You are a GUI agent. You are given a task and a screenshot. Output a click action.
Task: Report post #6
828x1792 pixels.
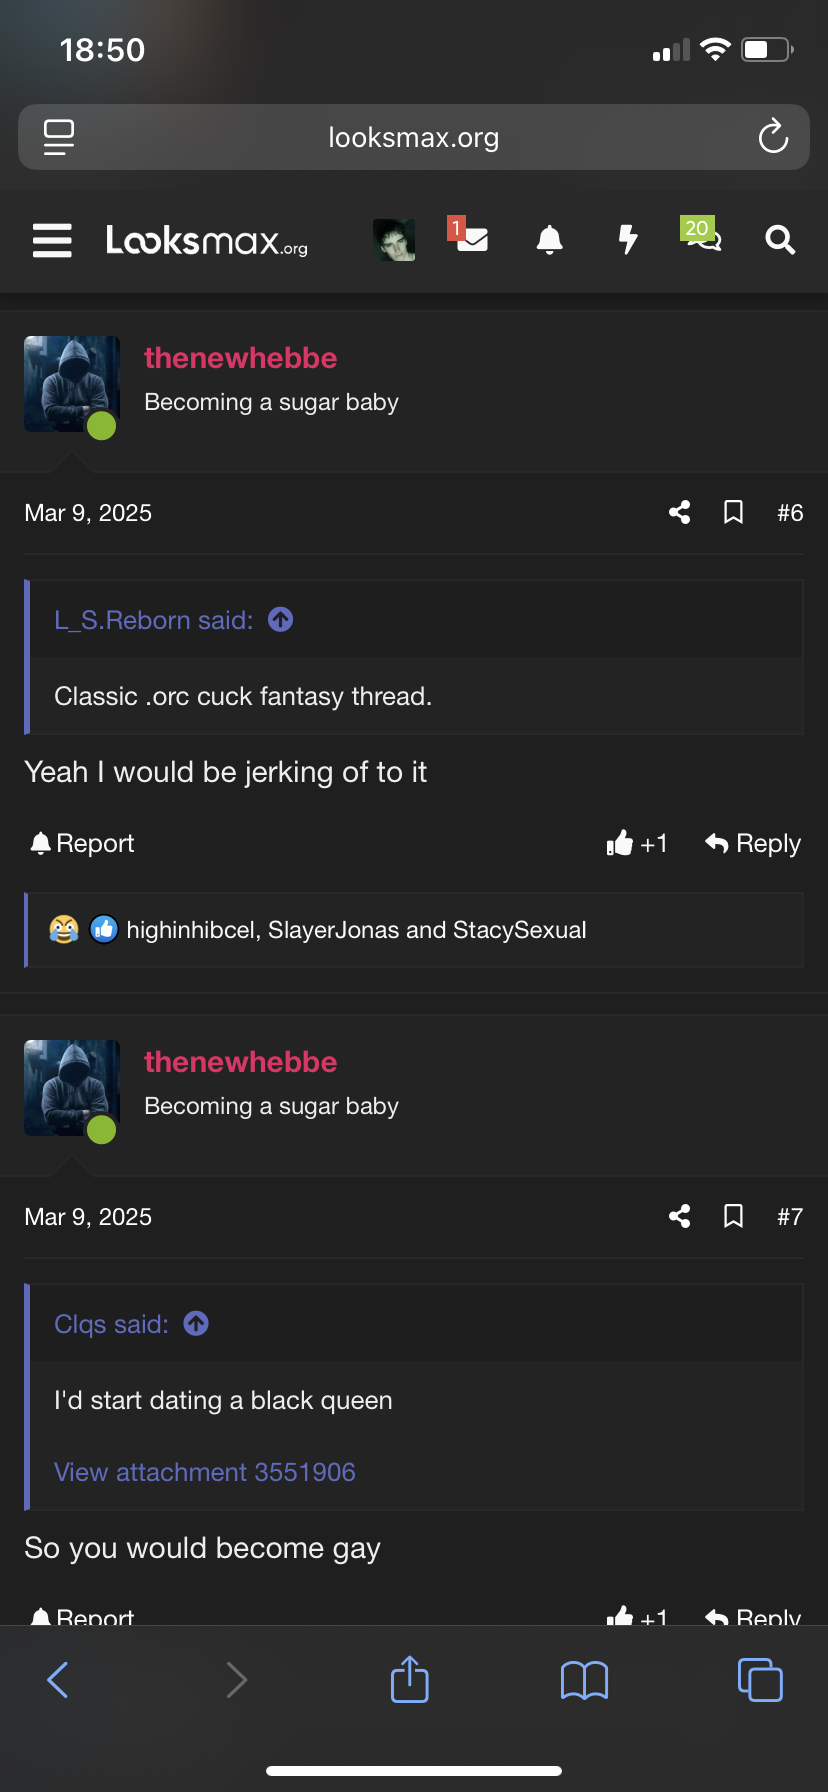(x=82, y=843)
